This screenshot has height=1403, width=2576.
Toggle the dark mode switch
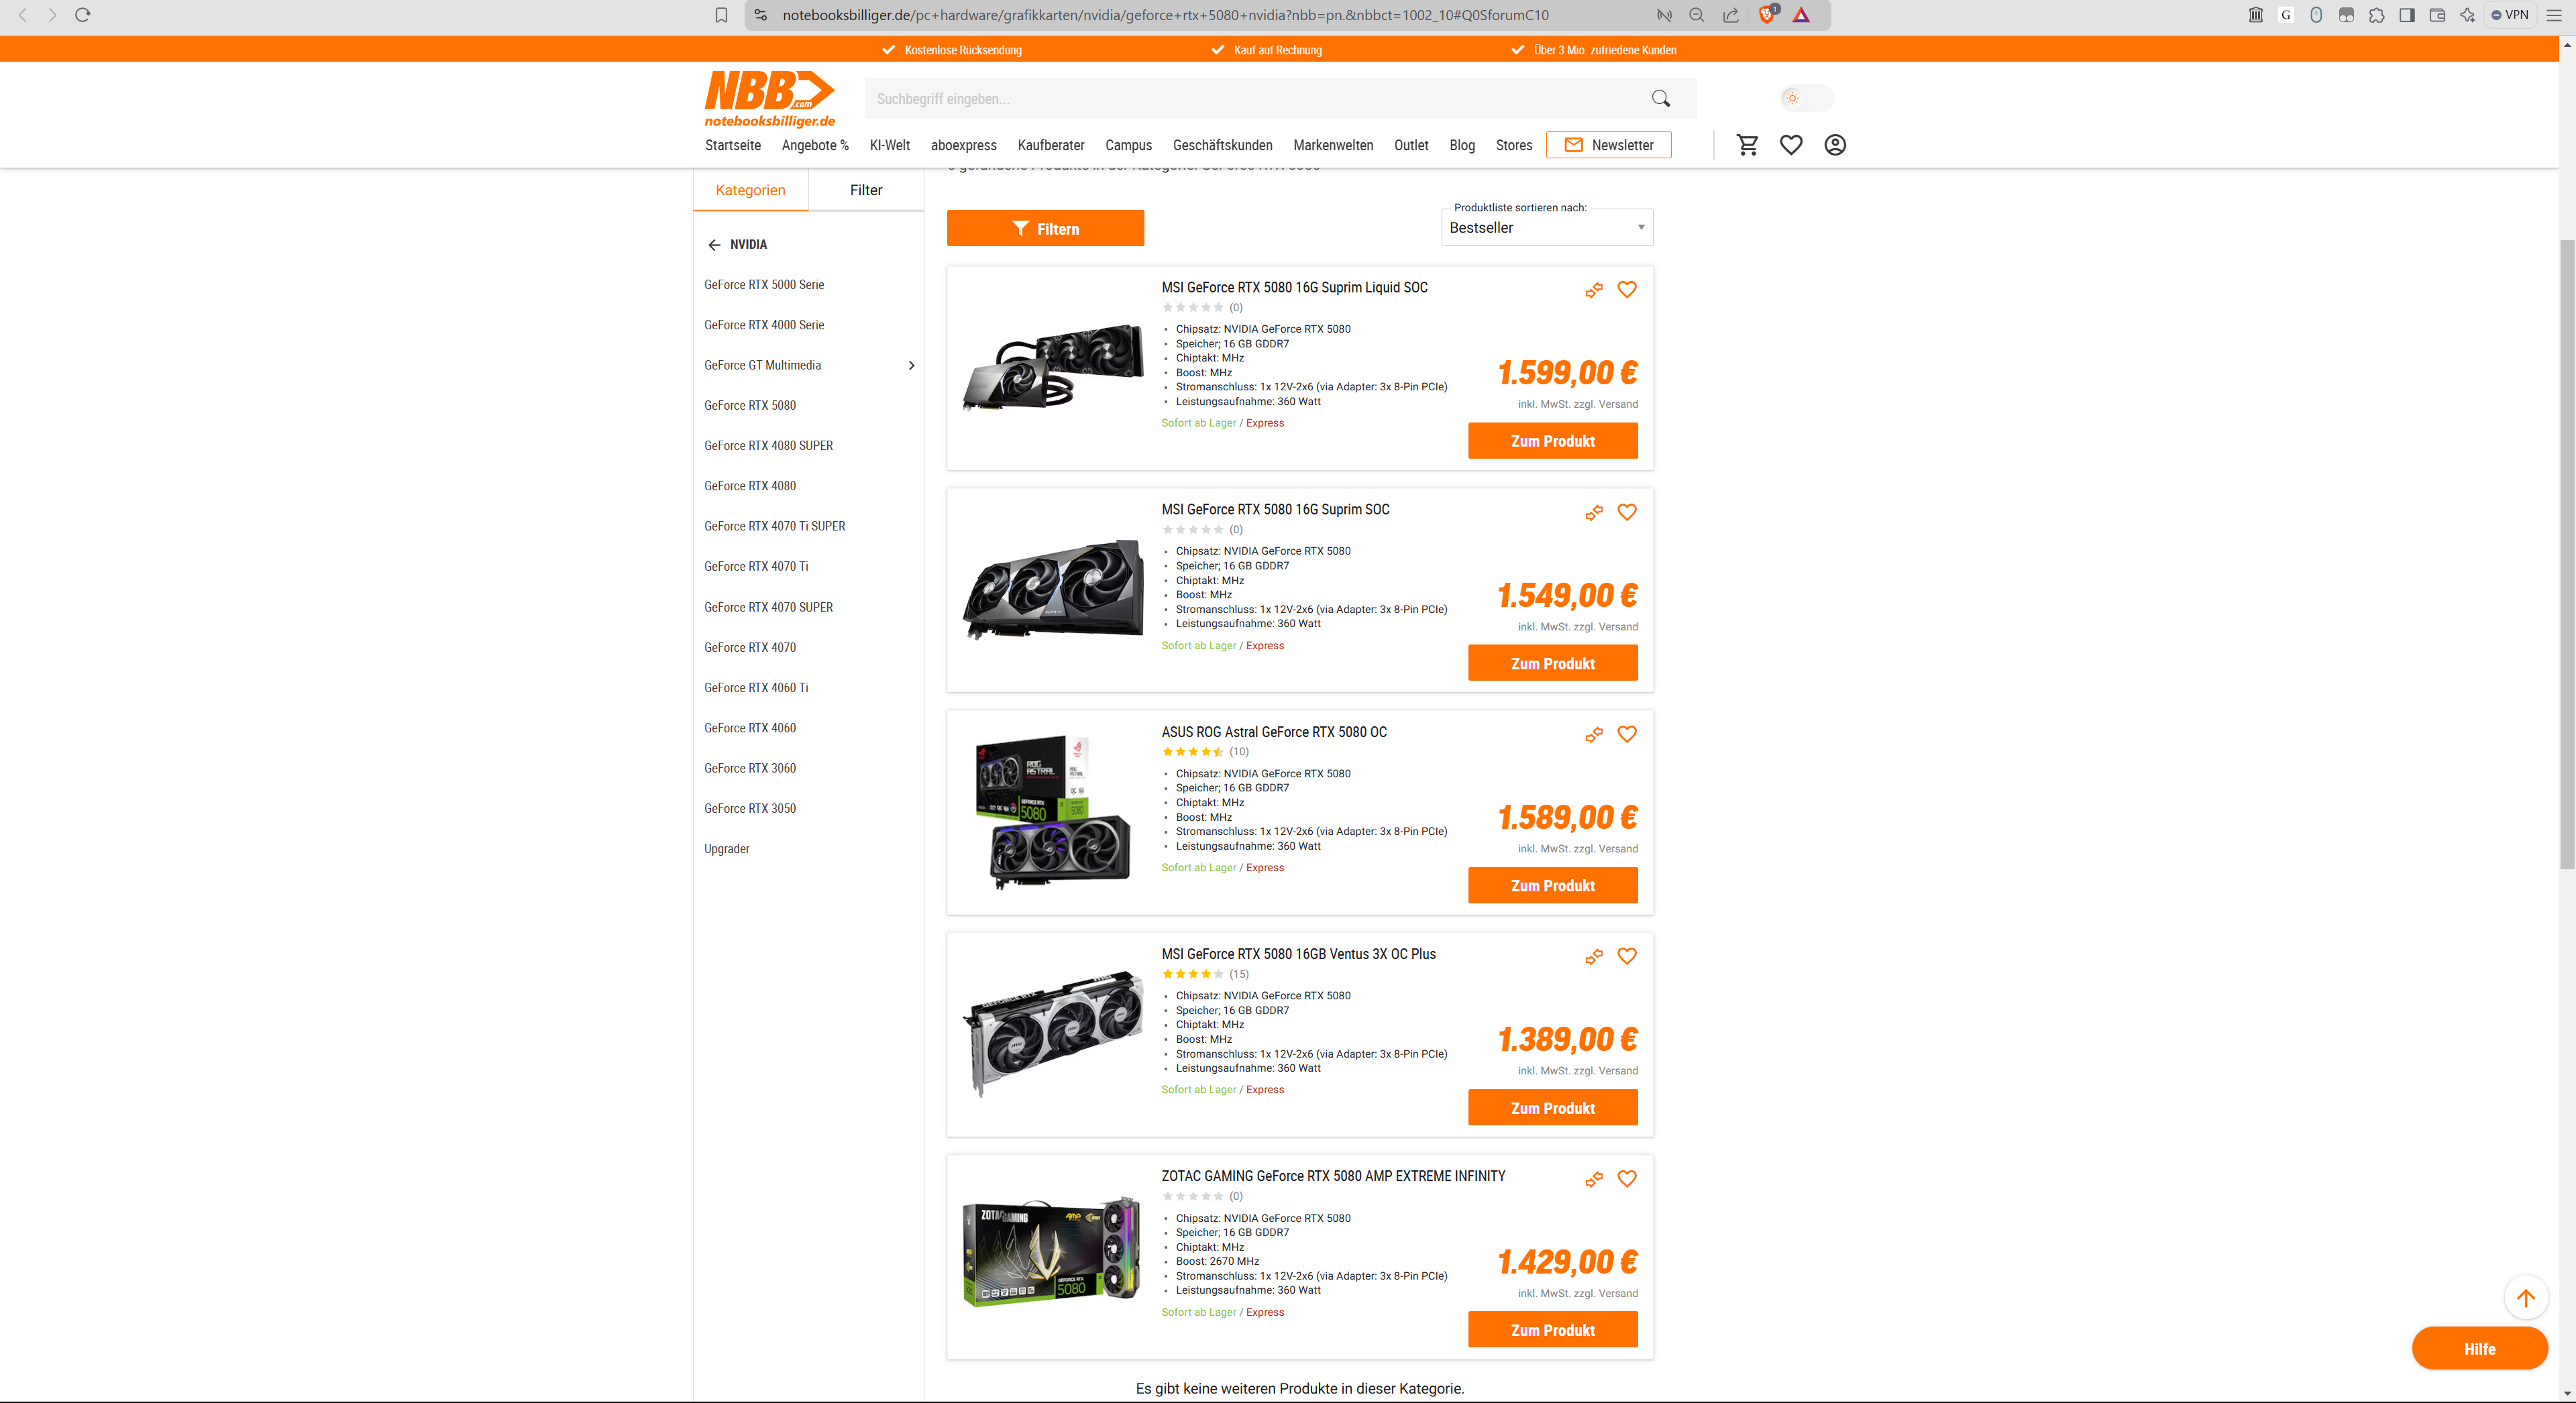pyautogui.click(x=1806, y=98)
